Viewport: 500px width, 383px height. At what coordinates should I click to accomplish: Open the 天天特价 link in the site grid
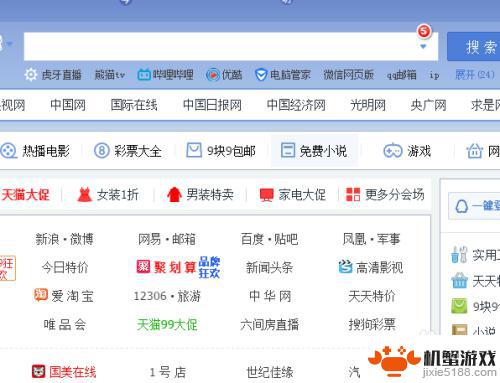(x=372, y=296)
